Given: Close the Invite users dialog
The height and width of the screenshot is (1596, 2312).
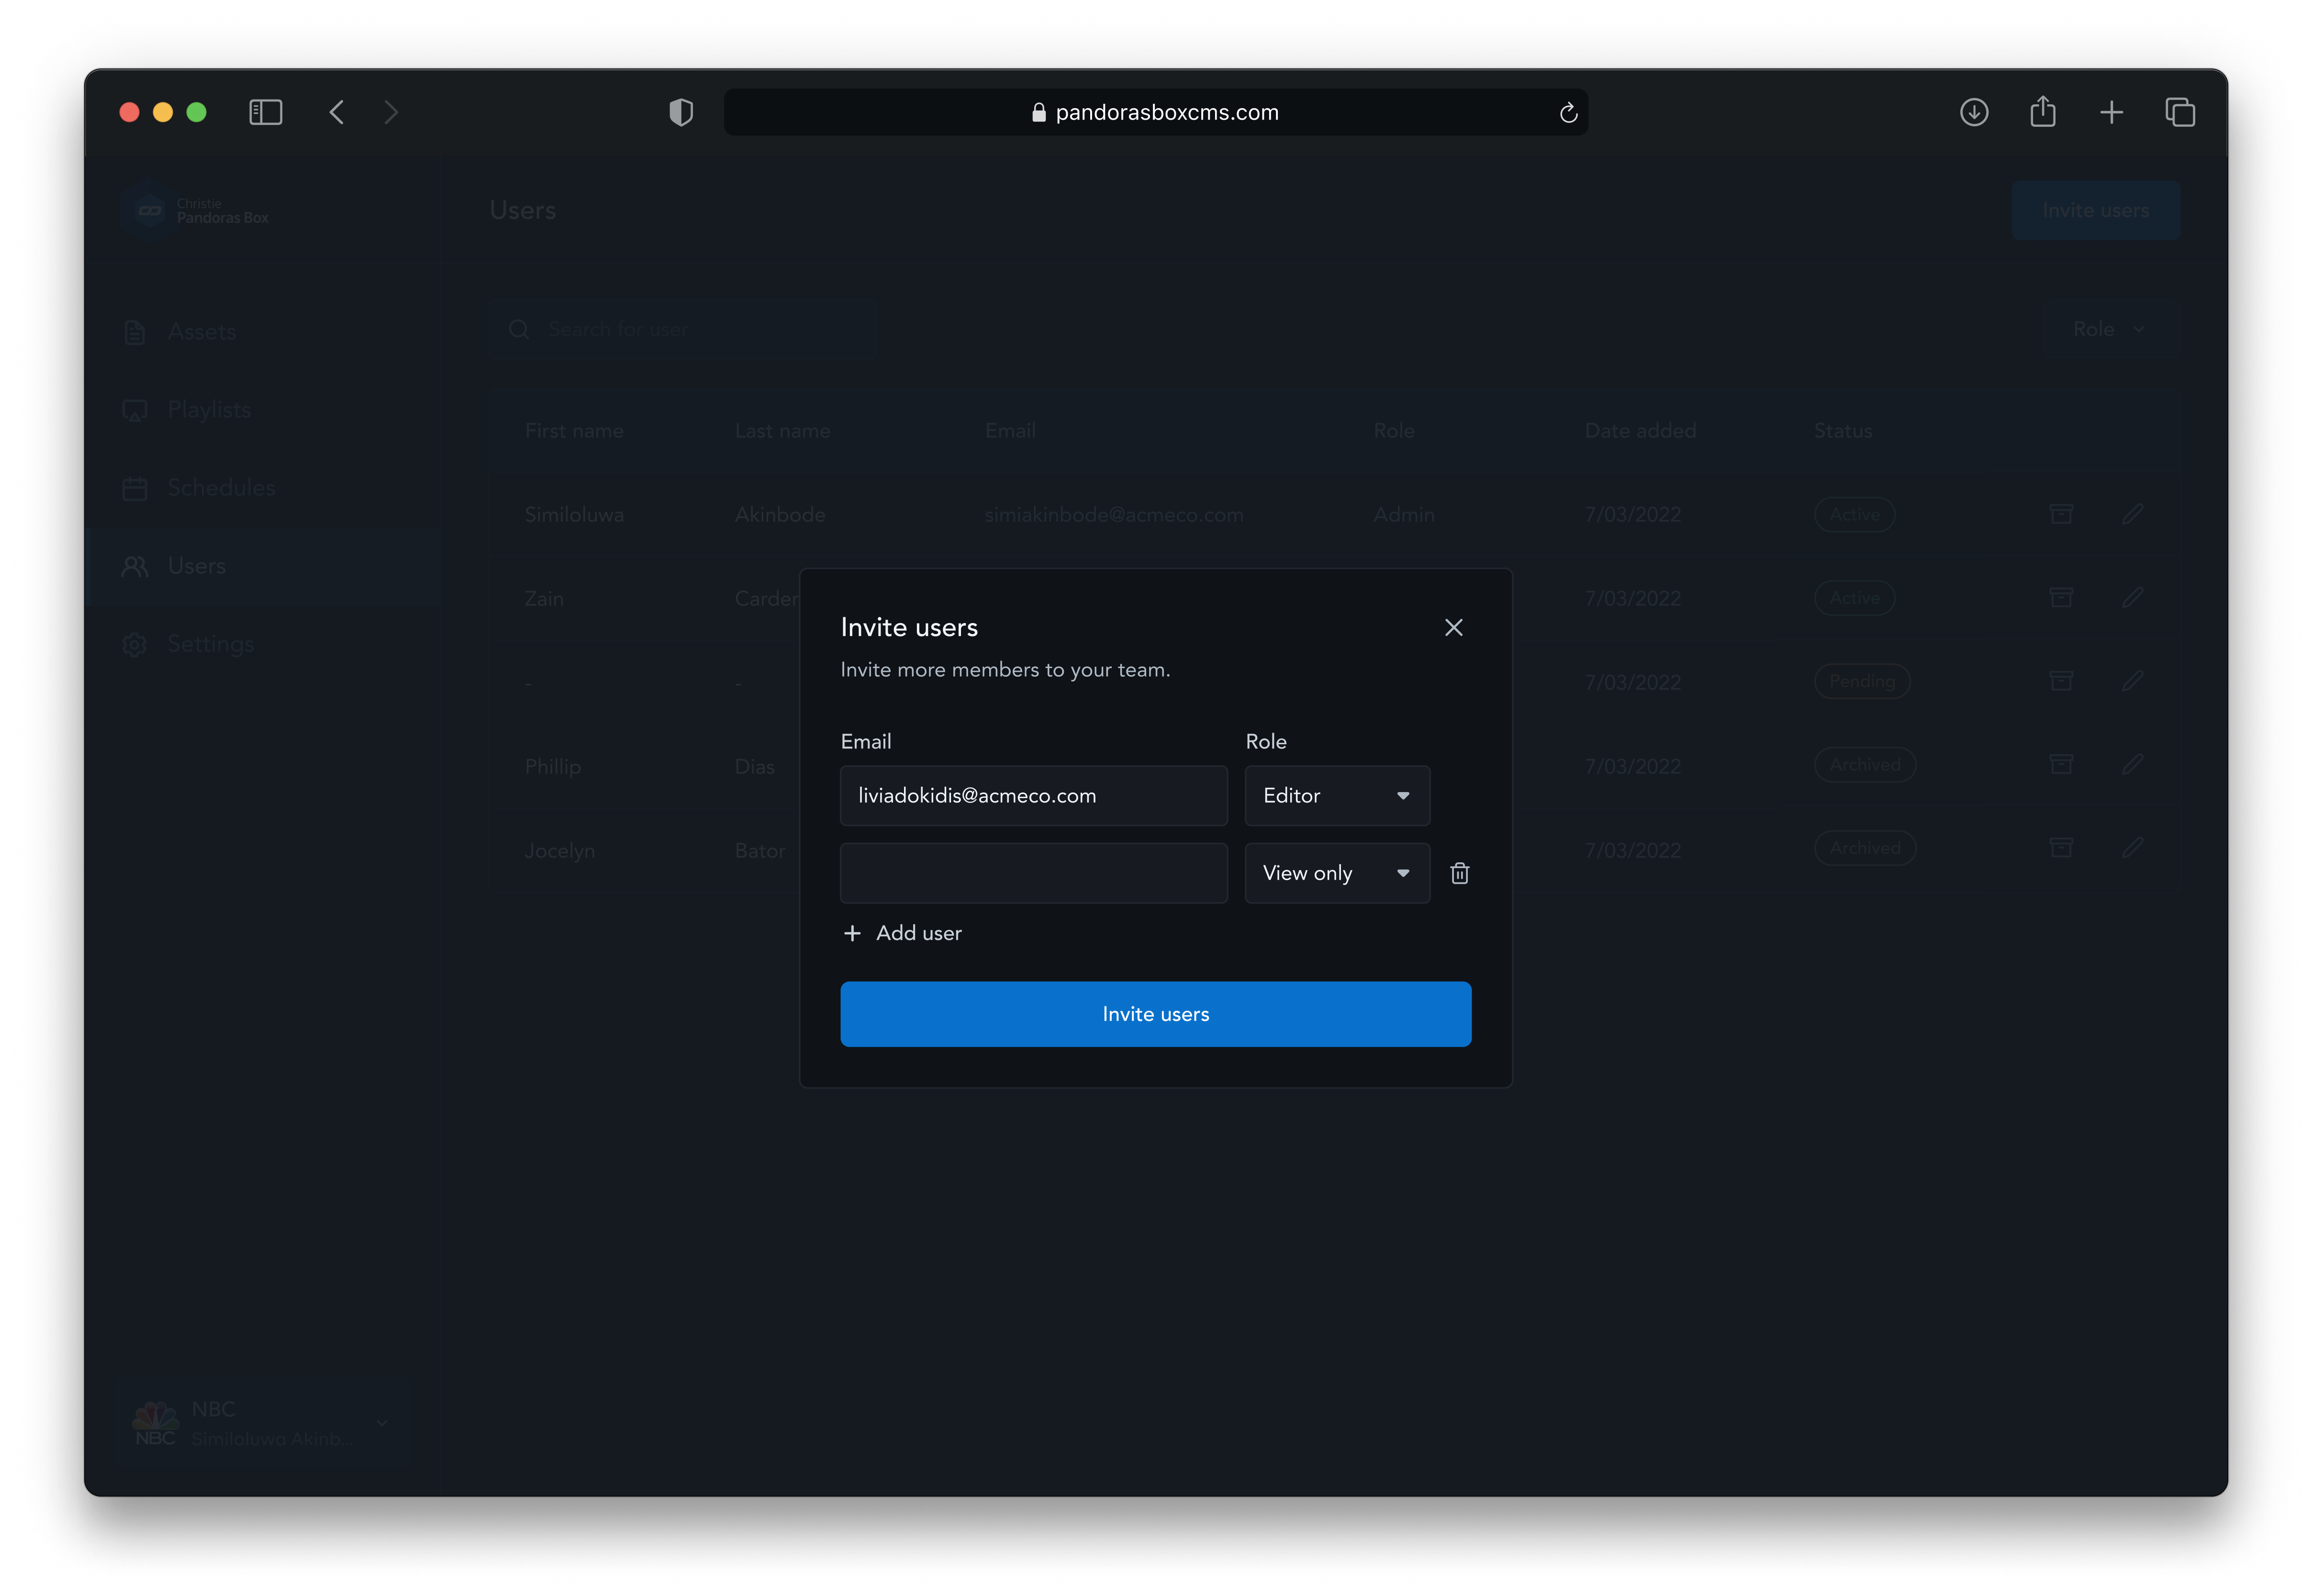Looking at the screenshot, I should coord(1453,627).
